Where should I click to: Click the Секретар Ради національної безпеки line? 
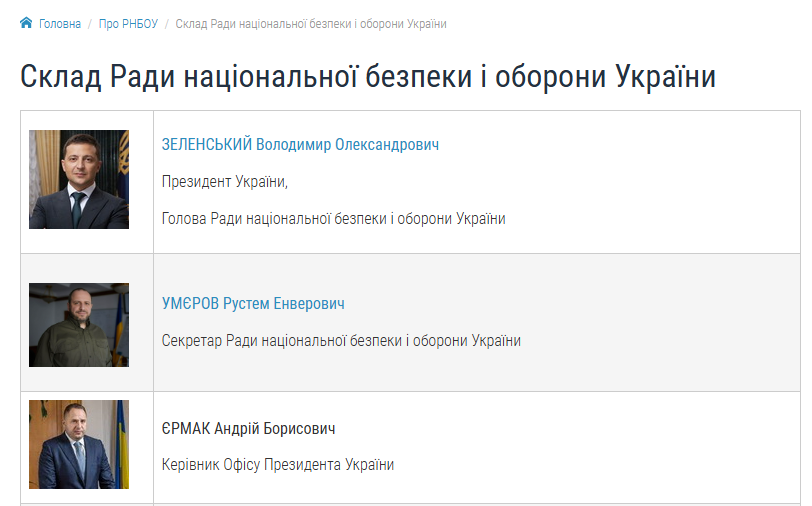coord(341,341)
